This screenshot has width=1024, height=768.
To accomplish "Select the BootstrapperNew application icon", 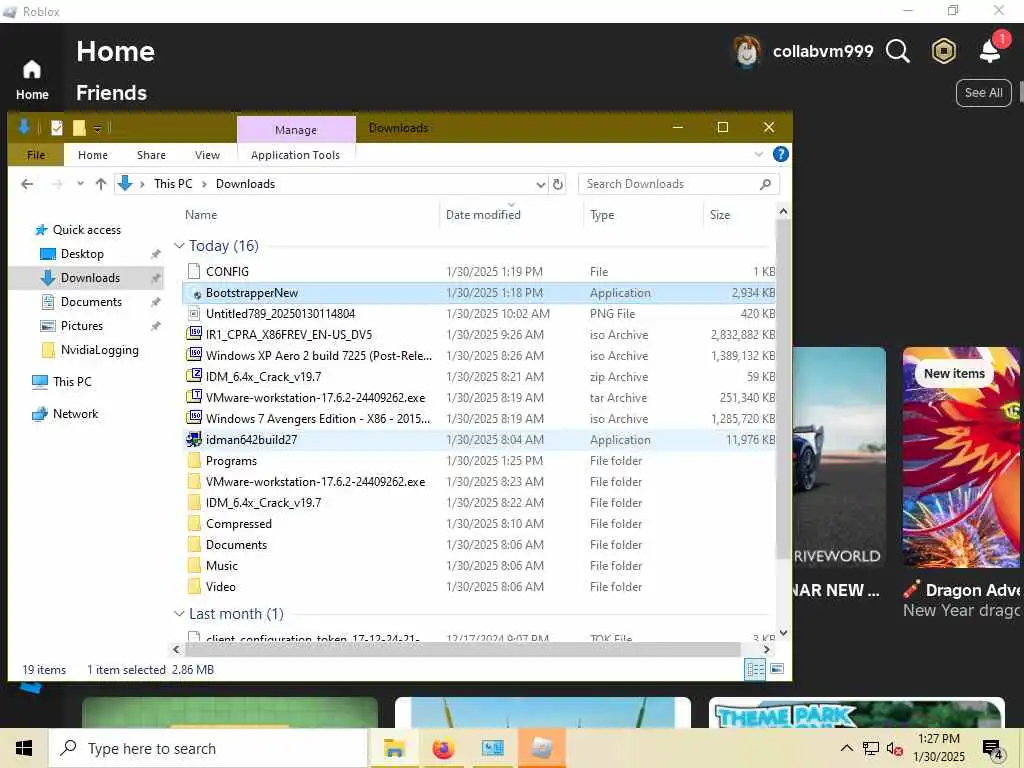I will point(194,293).
